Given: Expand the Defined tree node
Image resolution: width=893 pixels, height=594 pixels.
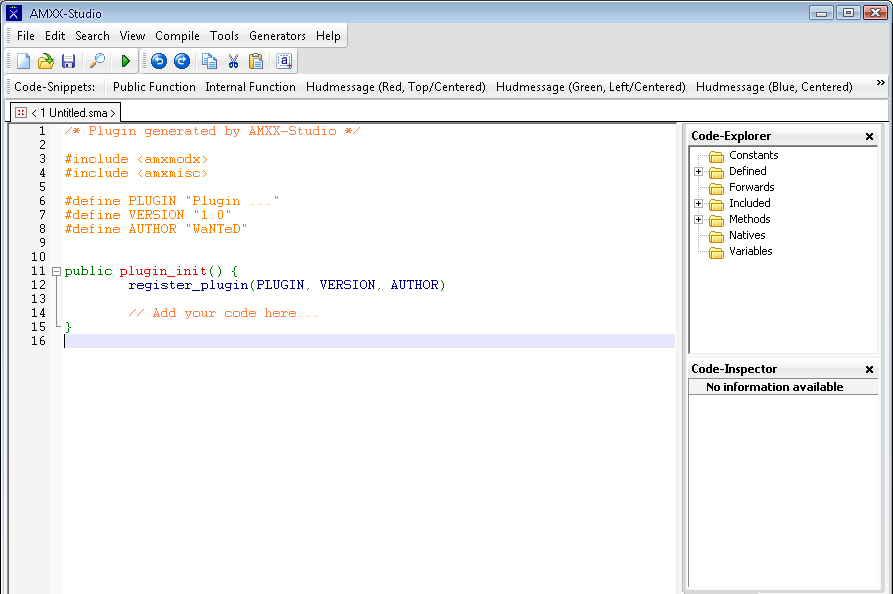Looking at the screenshot, I should pos(699,172).
